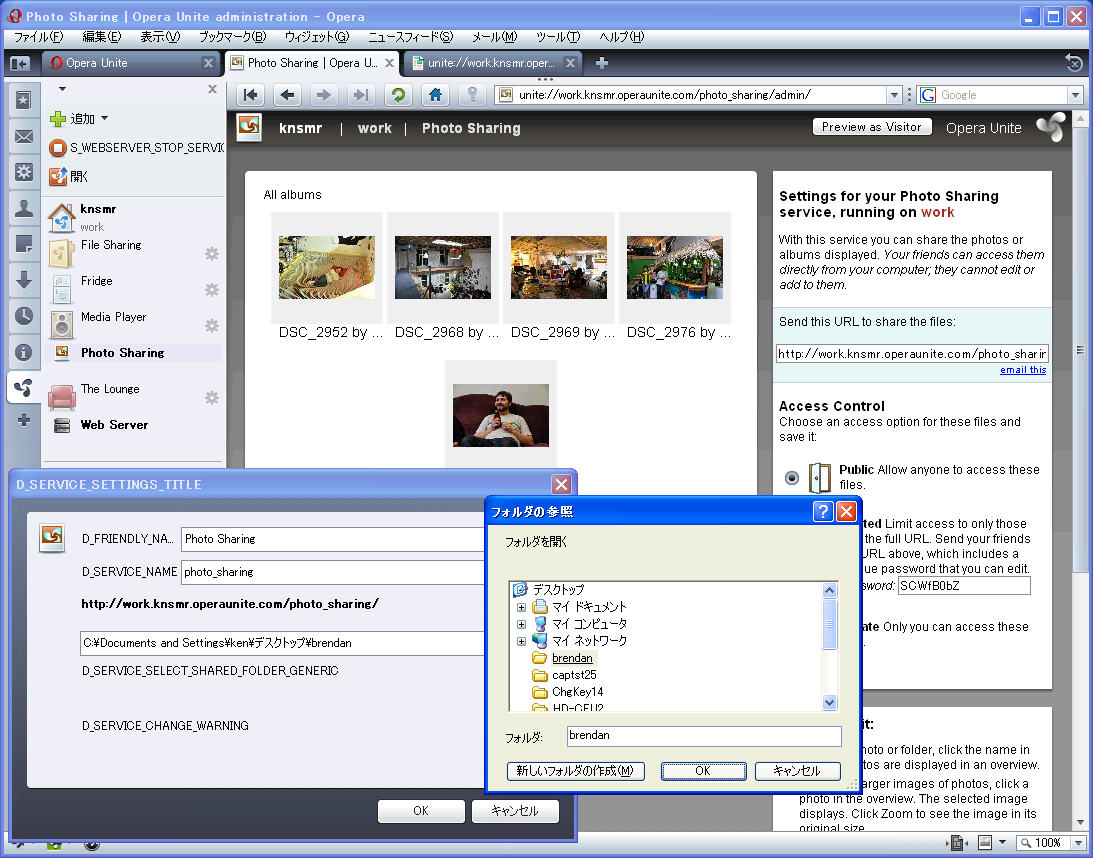The image size is (1093, 858).
Task: Open a new tab with plus icon
Action: [602, 63]
